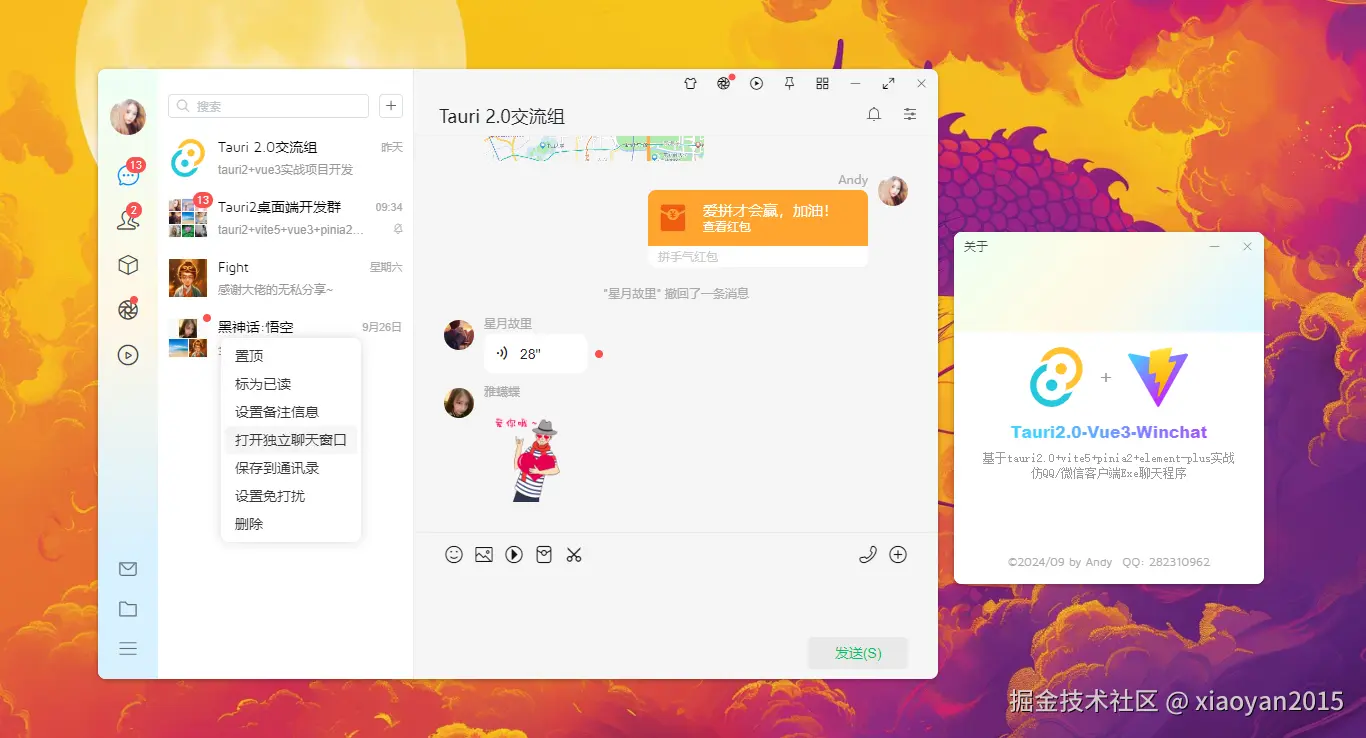
Task: Open the emoji picker in chat input
Action: pos(453,554)
